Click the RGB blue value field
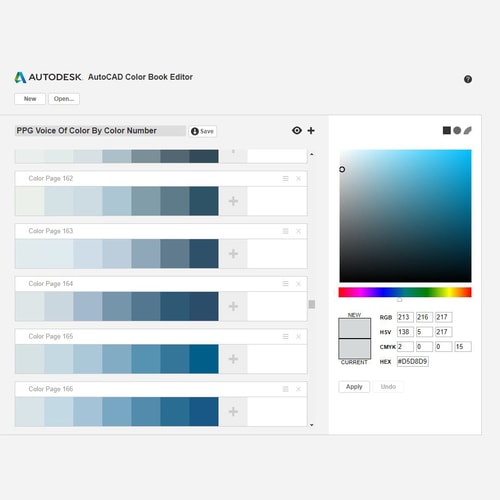 (444, 317)
